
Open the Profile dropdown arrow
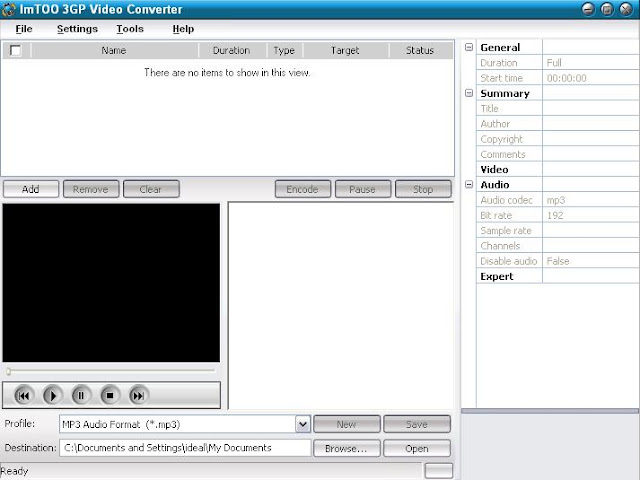pyautogui.click(x=302, y=424)
